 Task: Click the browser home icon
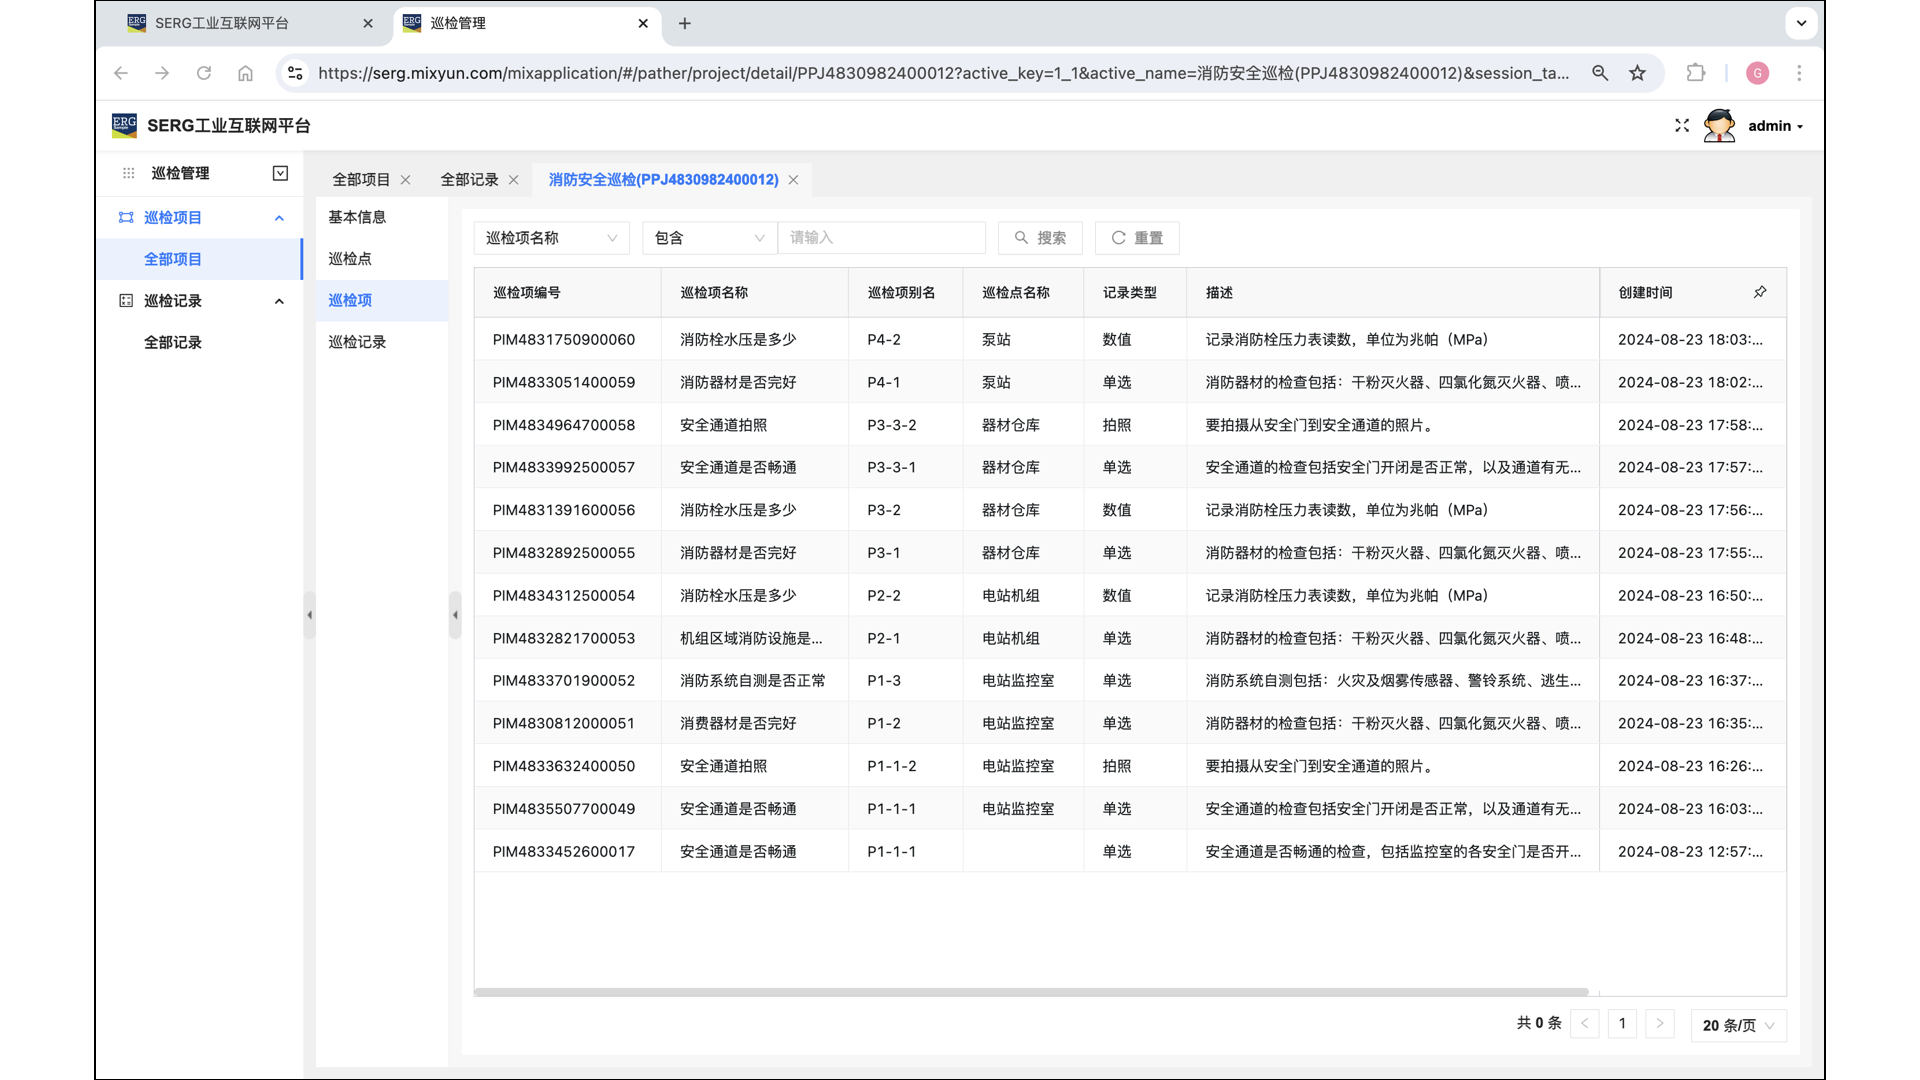(246, 73)
